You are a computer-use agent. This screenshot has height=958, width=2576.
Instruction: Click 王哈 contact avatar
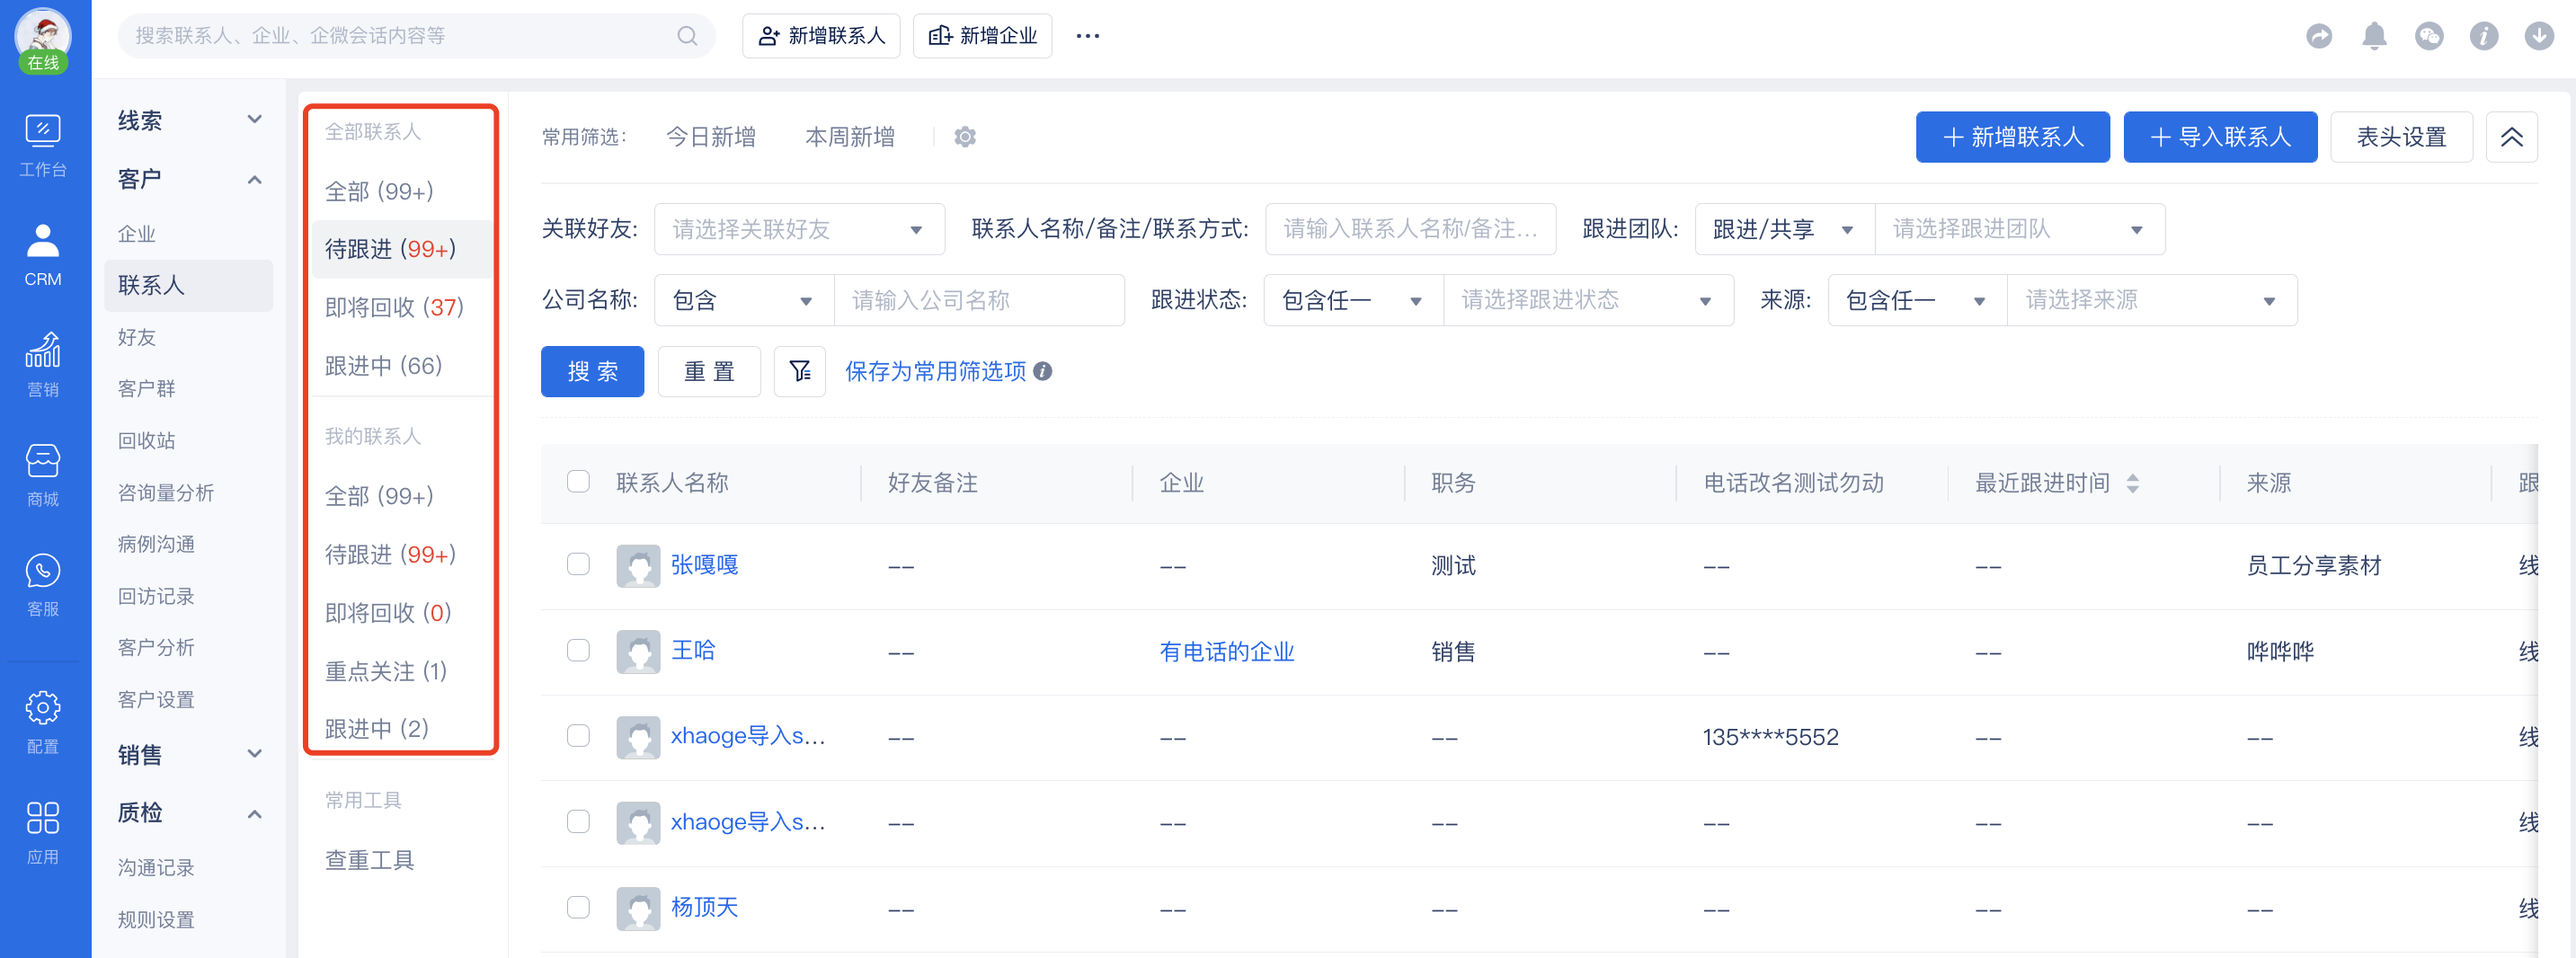638,652
